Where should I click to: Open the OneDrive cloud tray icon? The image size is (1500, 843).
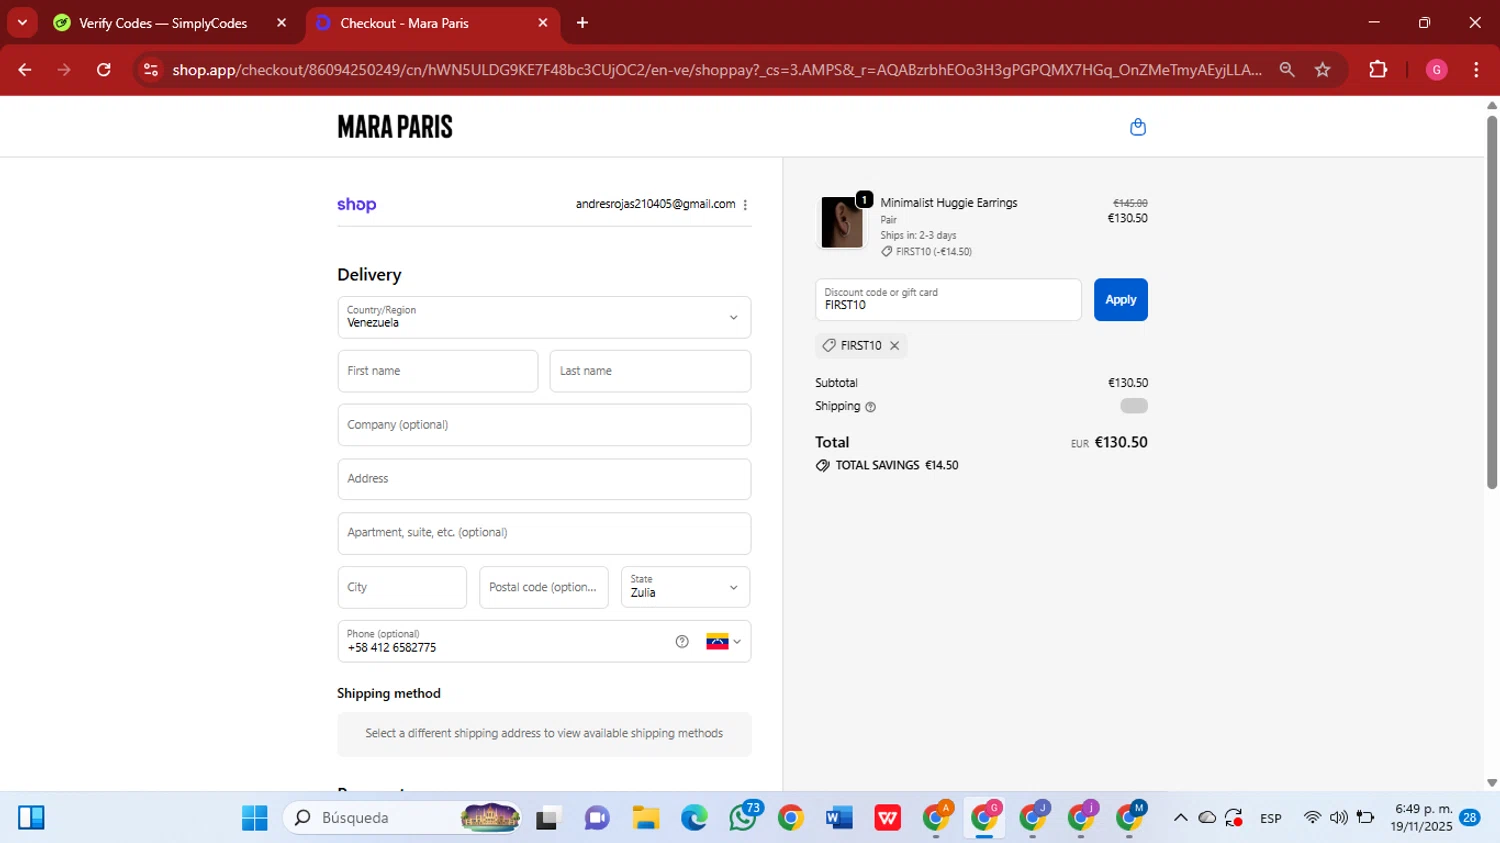click(1207, 818)
